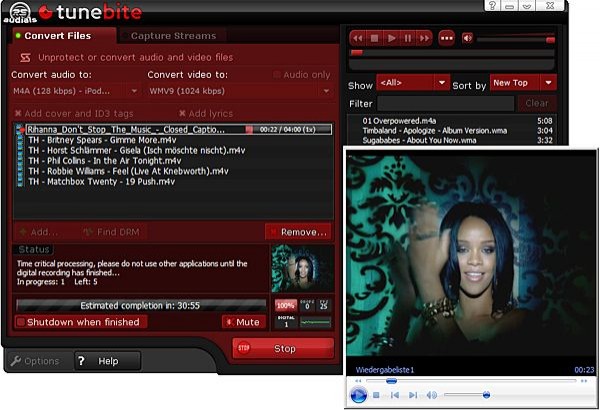Click the RS audials logo

(x=19, y=11)
